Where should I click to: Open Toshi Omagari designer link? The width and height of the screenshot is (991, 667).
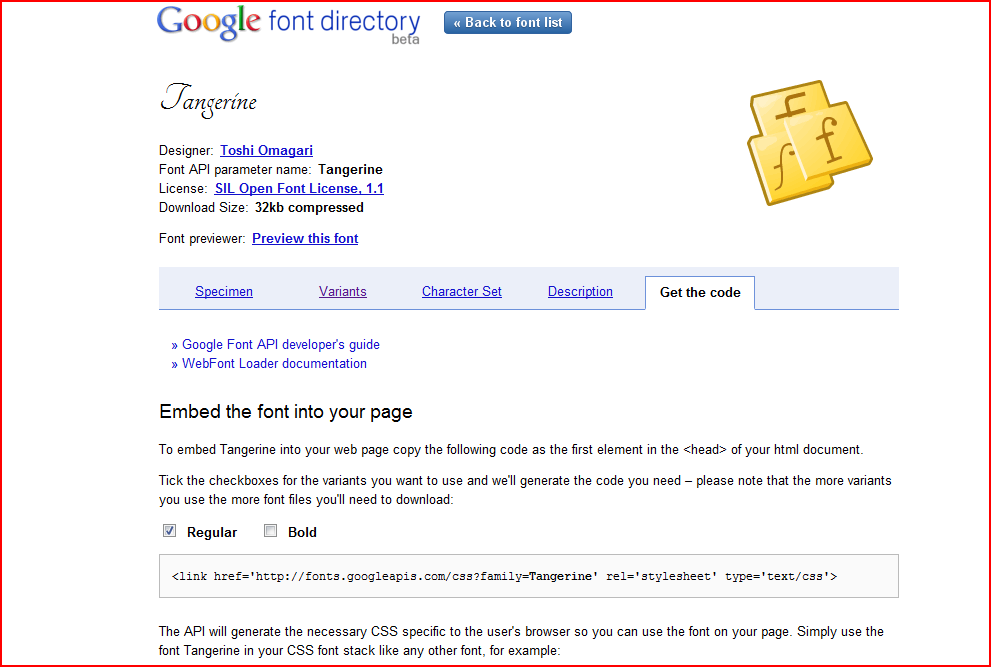[266, 150]
